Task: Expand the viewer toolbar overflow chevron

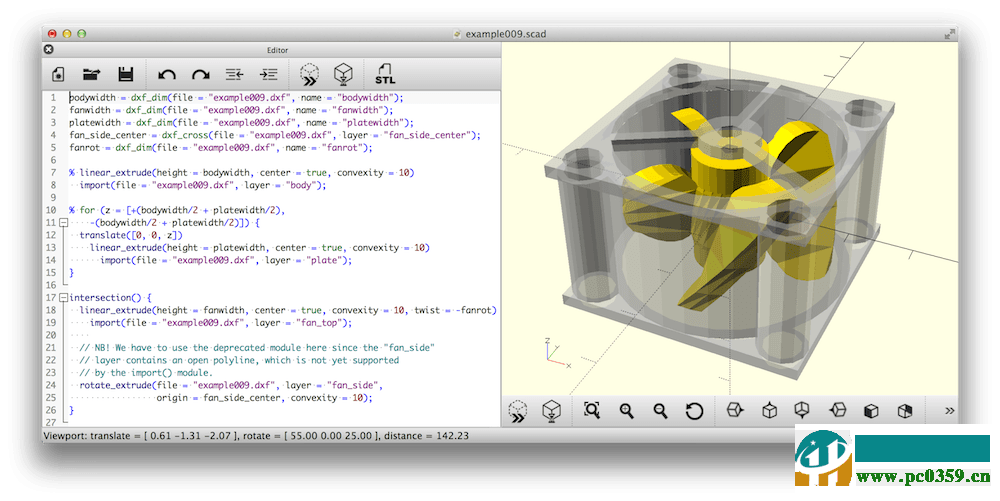Action: 949,410
